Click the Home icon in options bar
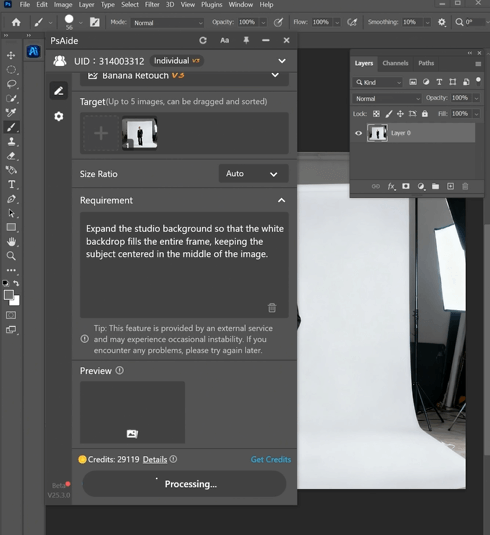 (16, 23)
